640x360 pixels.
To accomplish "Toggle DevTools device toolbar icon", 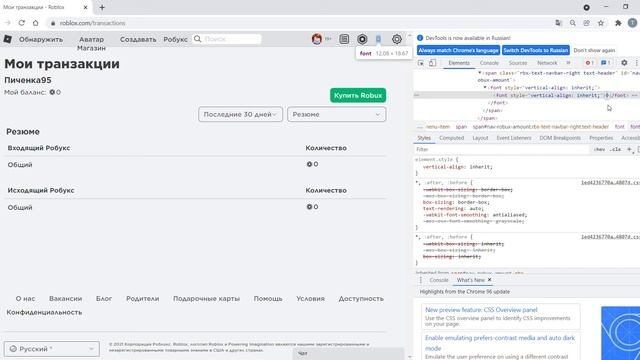I will click(432, 63).
